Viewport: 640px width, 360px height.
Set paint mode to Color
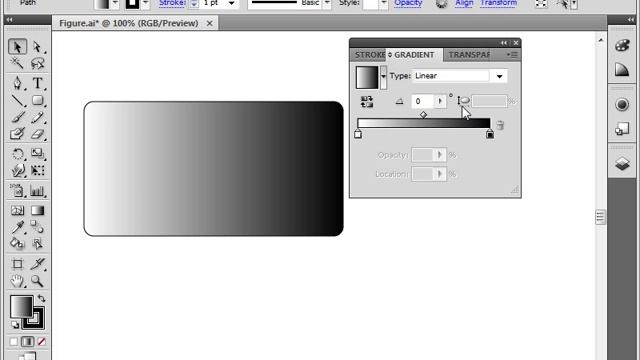point(13,341)
